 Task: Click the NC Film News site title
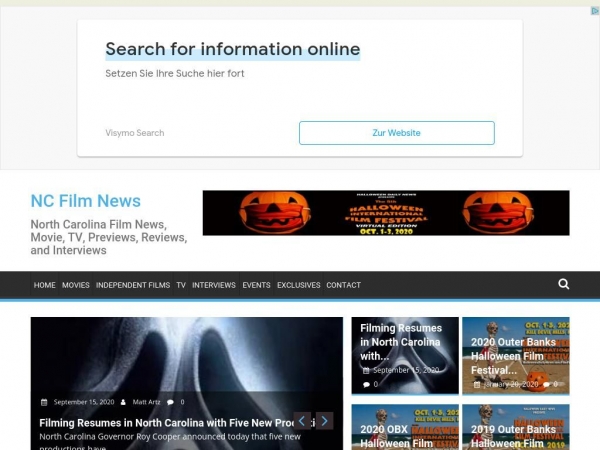(86, 201)
